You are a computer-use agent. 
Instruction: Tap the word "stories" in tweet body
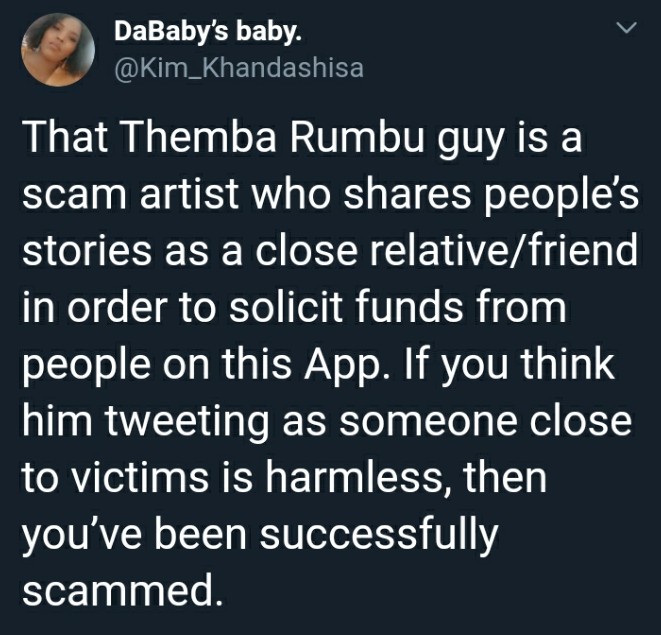(x=86, y=251)
